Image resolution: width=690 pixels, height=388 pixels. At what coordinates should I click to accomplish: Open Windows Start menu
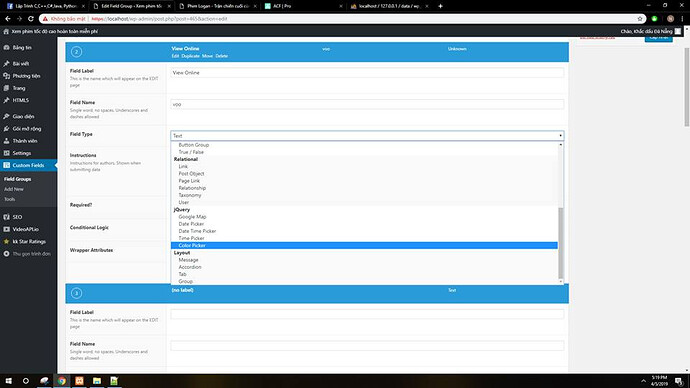pos(8,381)
